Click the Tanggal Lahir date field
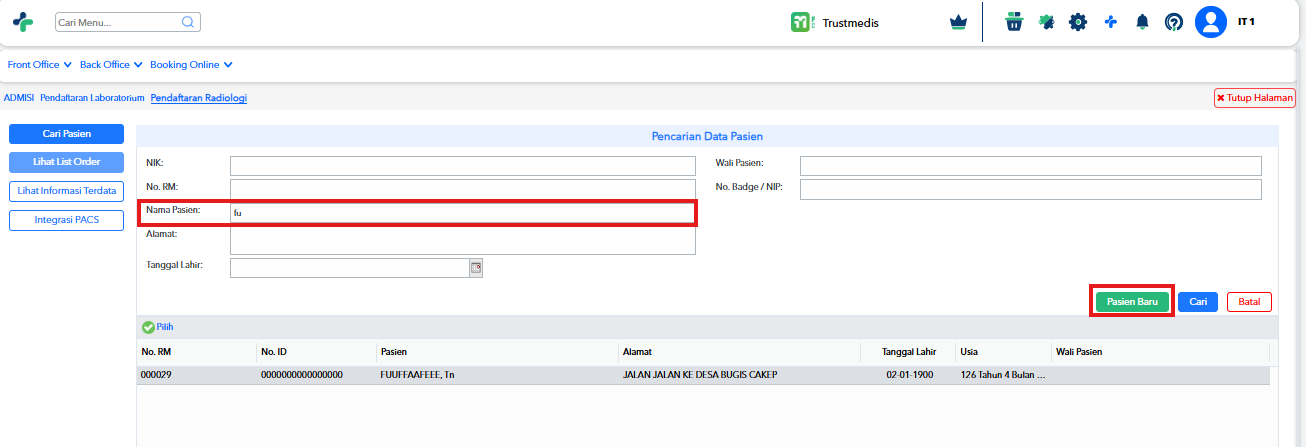 point(350,267)
